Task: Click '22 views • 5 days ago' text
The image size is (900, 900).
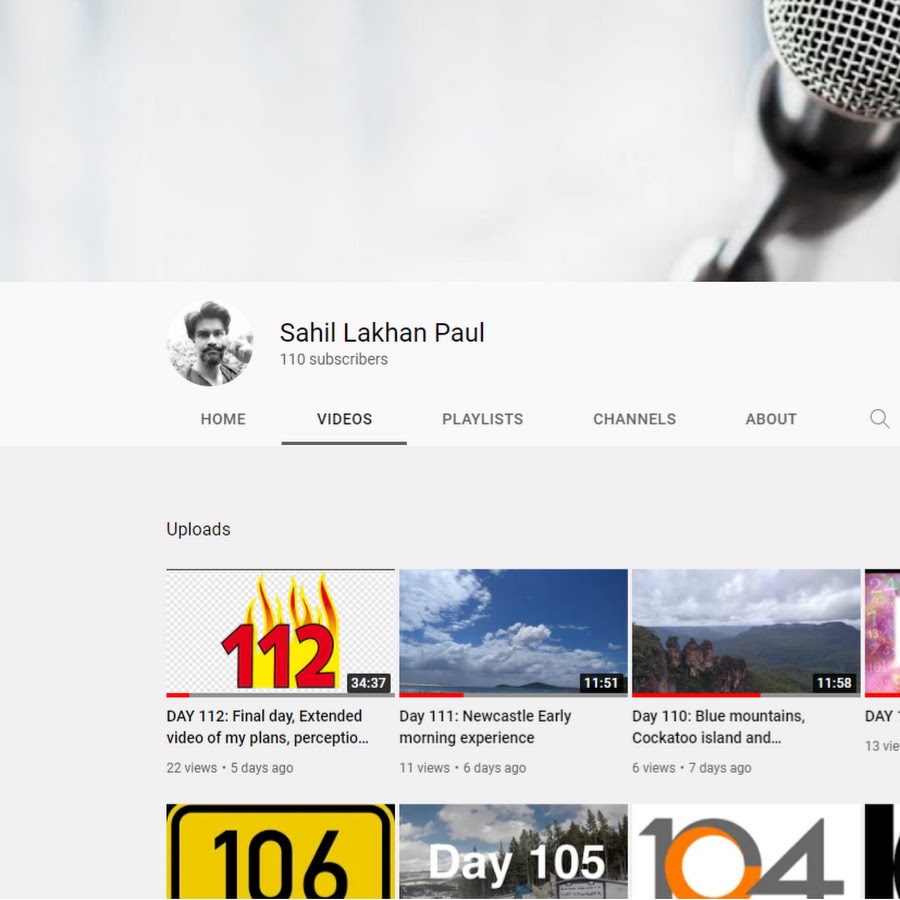Action: coord(230,768)
